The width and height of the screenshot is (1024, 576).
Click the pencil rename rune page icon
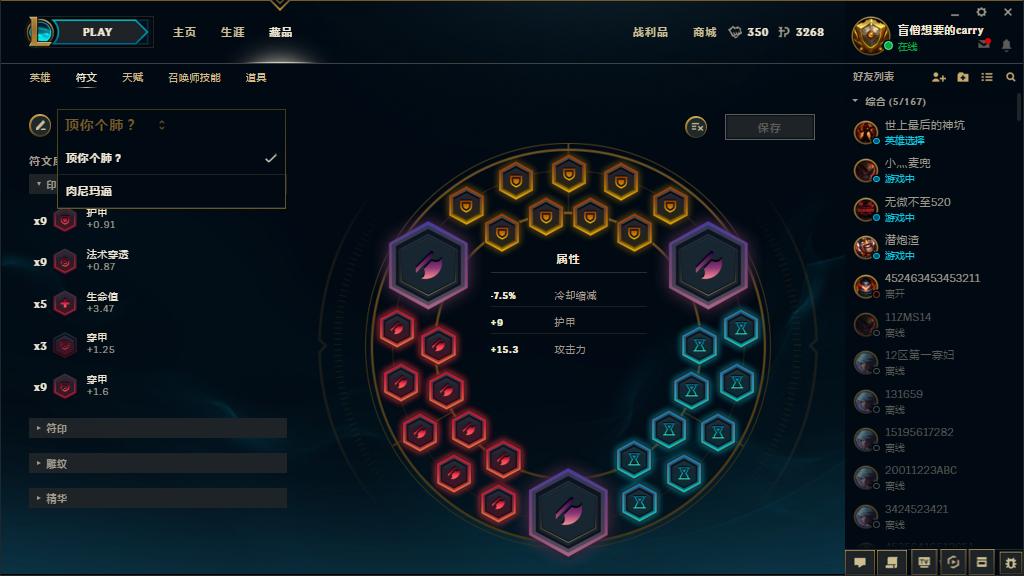coord(40,125)
